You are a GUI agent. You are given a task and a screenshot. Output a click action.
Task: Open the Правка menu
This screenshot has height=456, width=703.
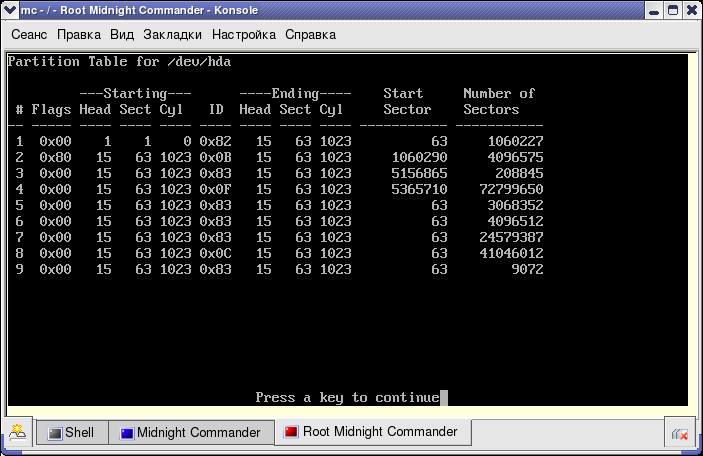pos(79,35)
